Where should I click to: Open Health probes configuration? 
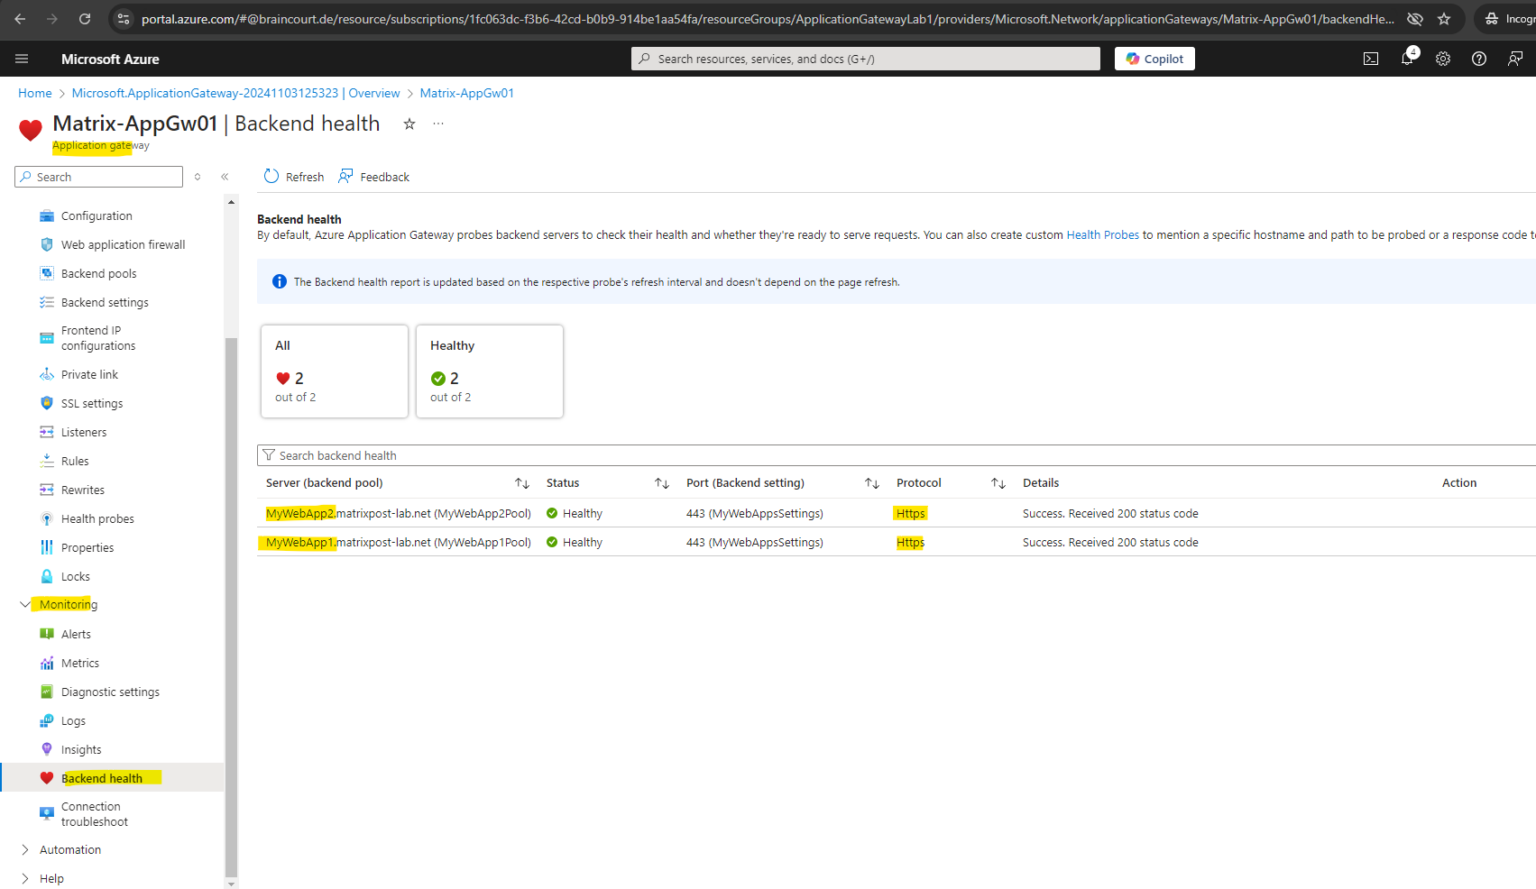95,518
